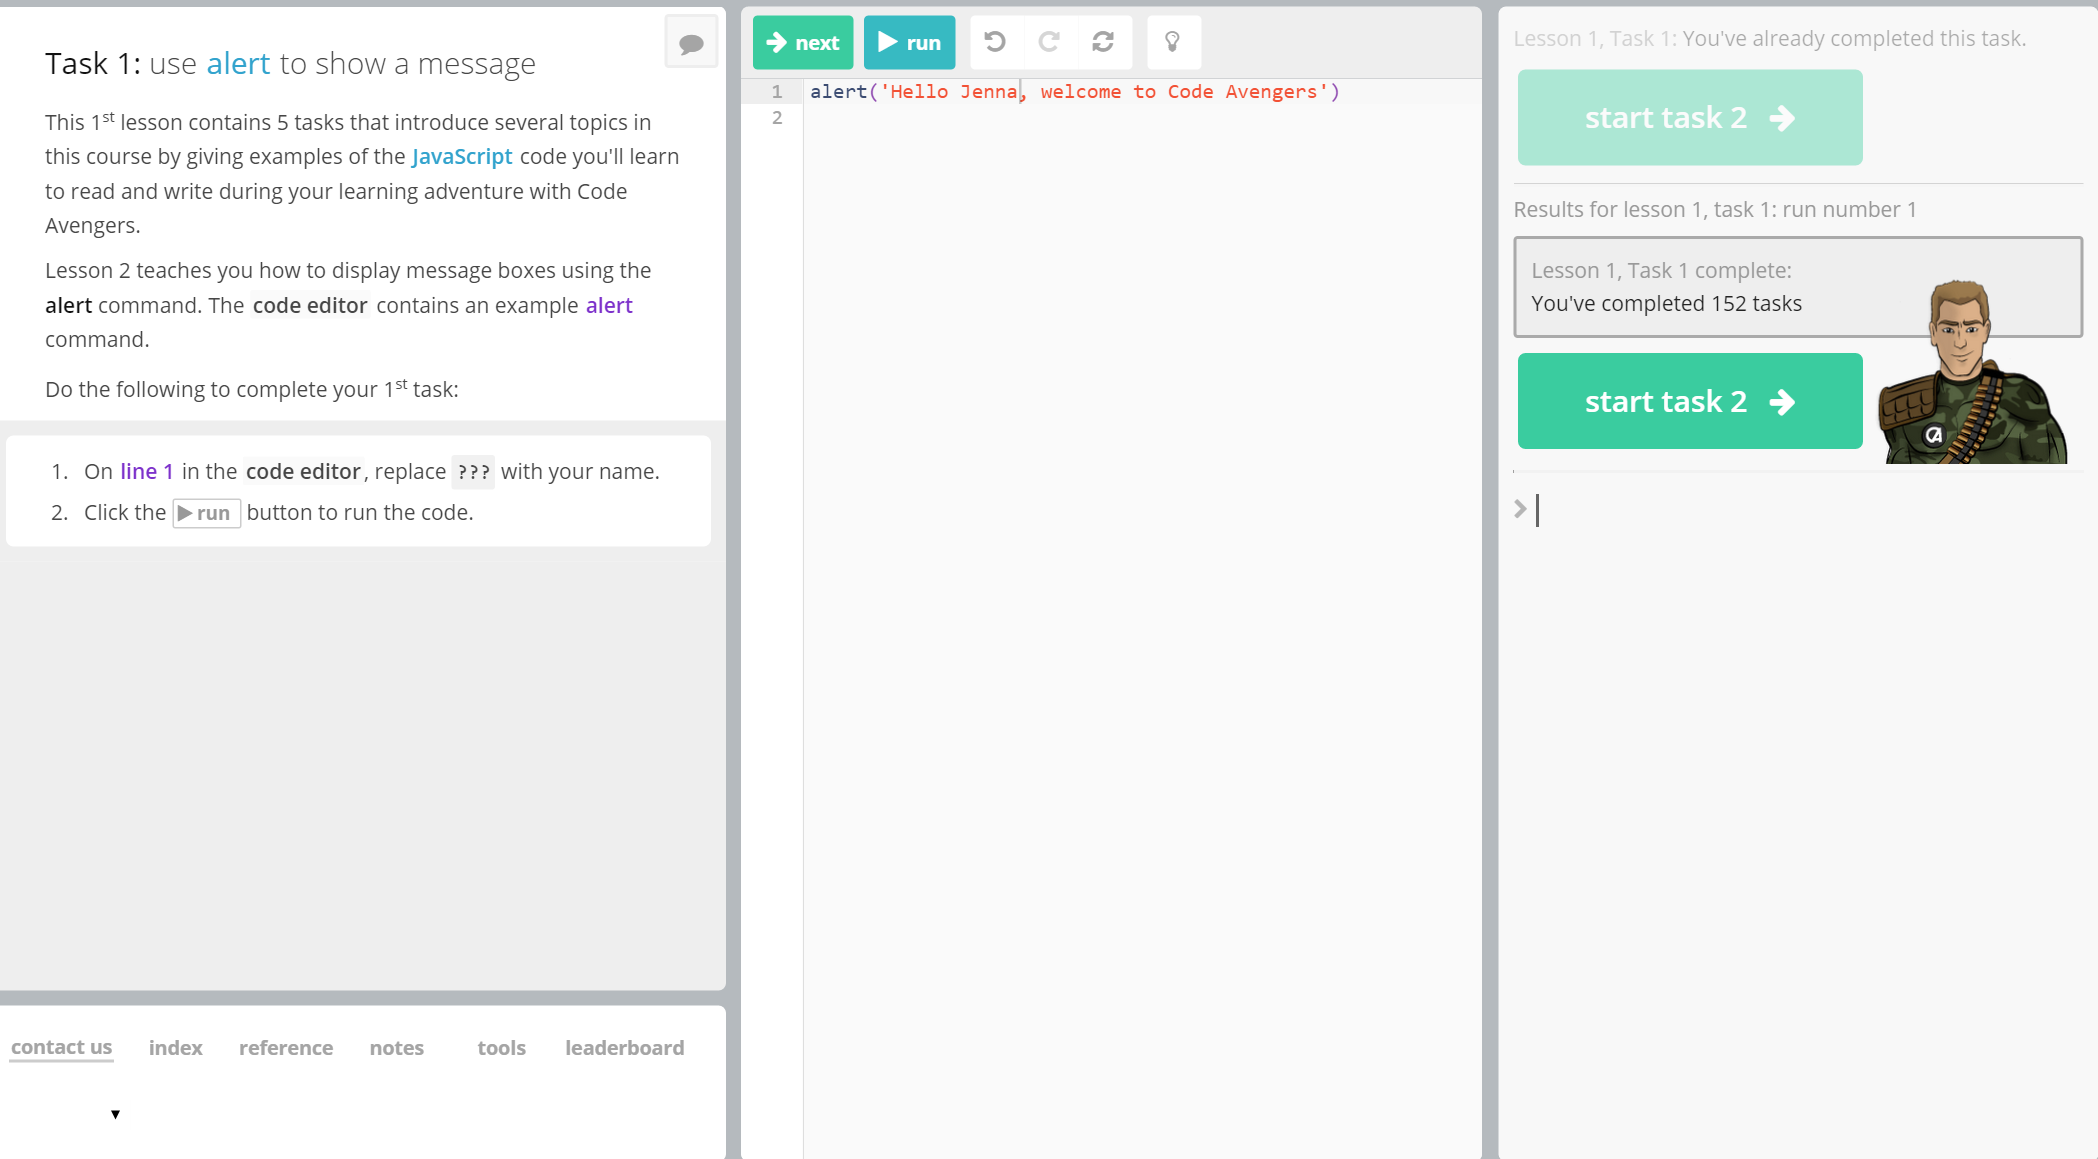
Task: Open the leaderboard tab
Action: tap(624, 1048)
